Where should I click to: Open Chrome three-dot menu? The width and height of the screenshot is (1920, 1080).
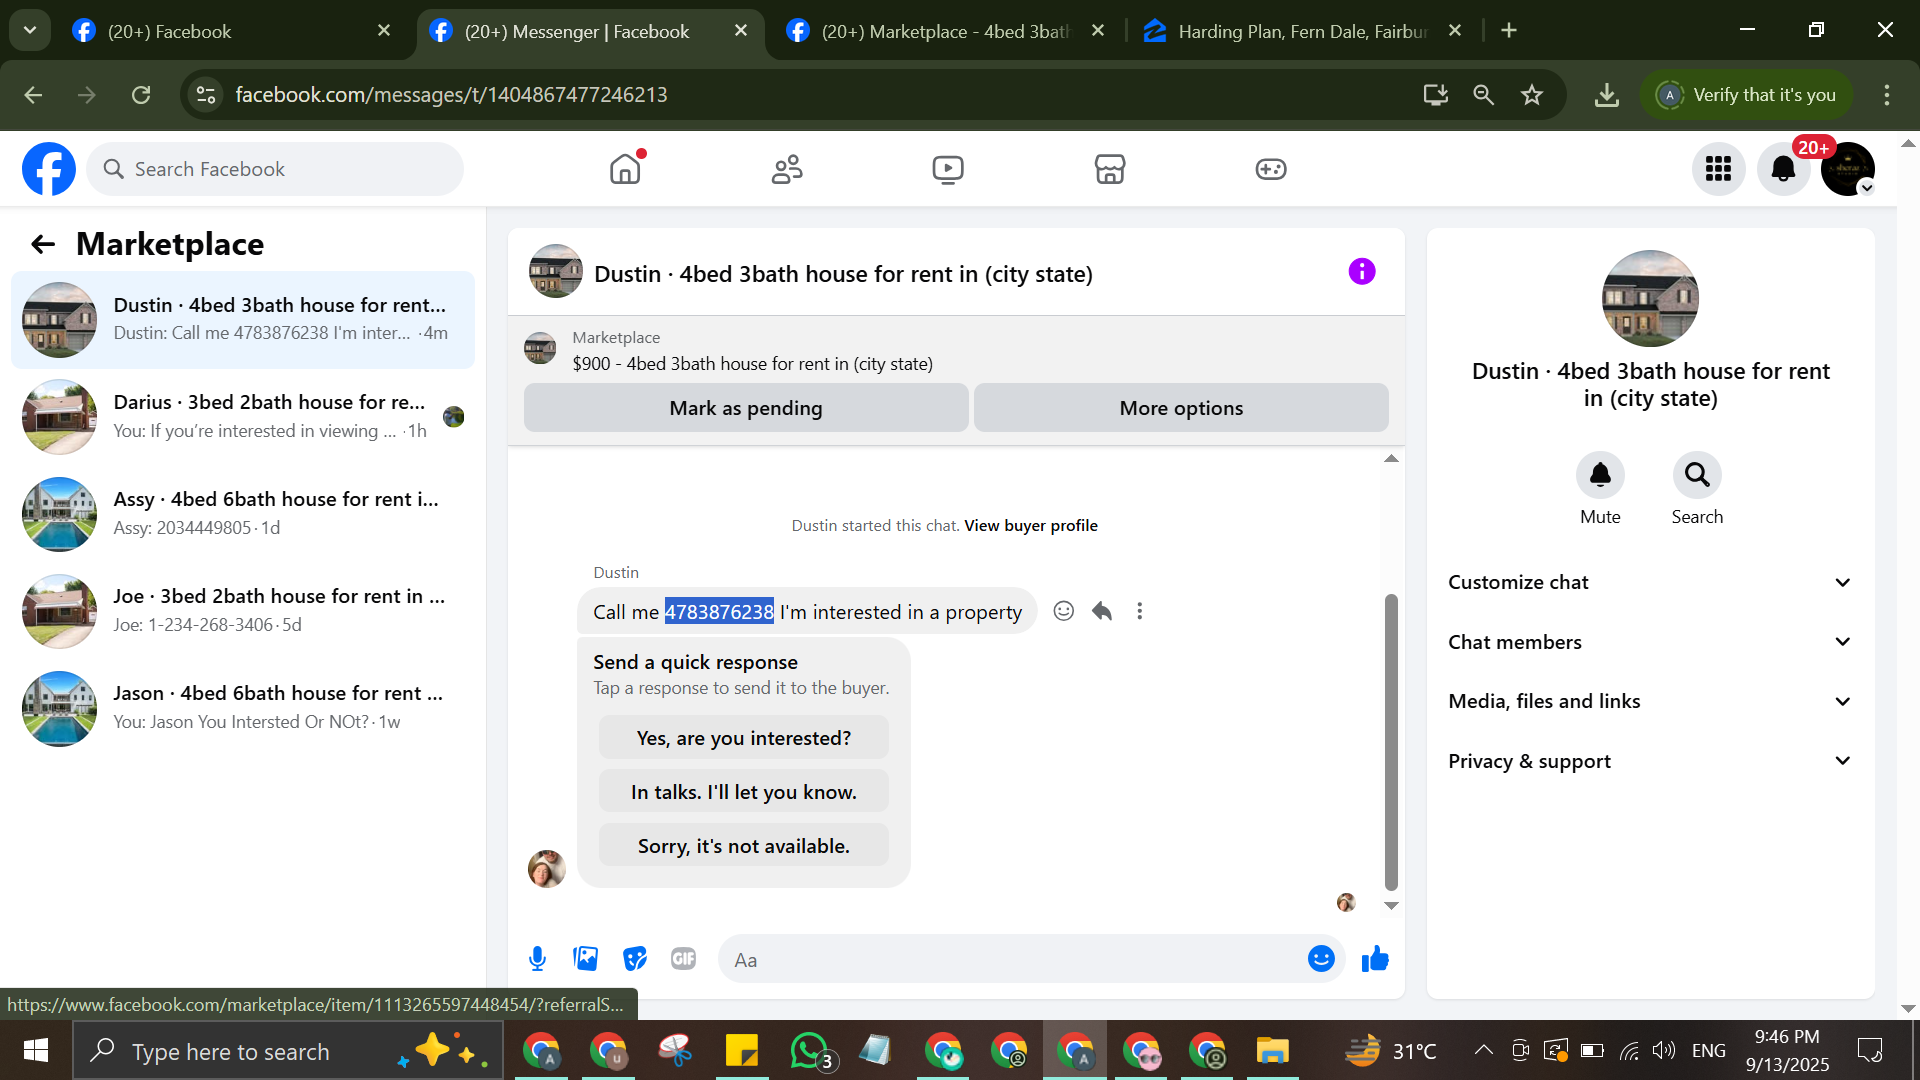pos(1887,95)
